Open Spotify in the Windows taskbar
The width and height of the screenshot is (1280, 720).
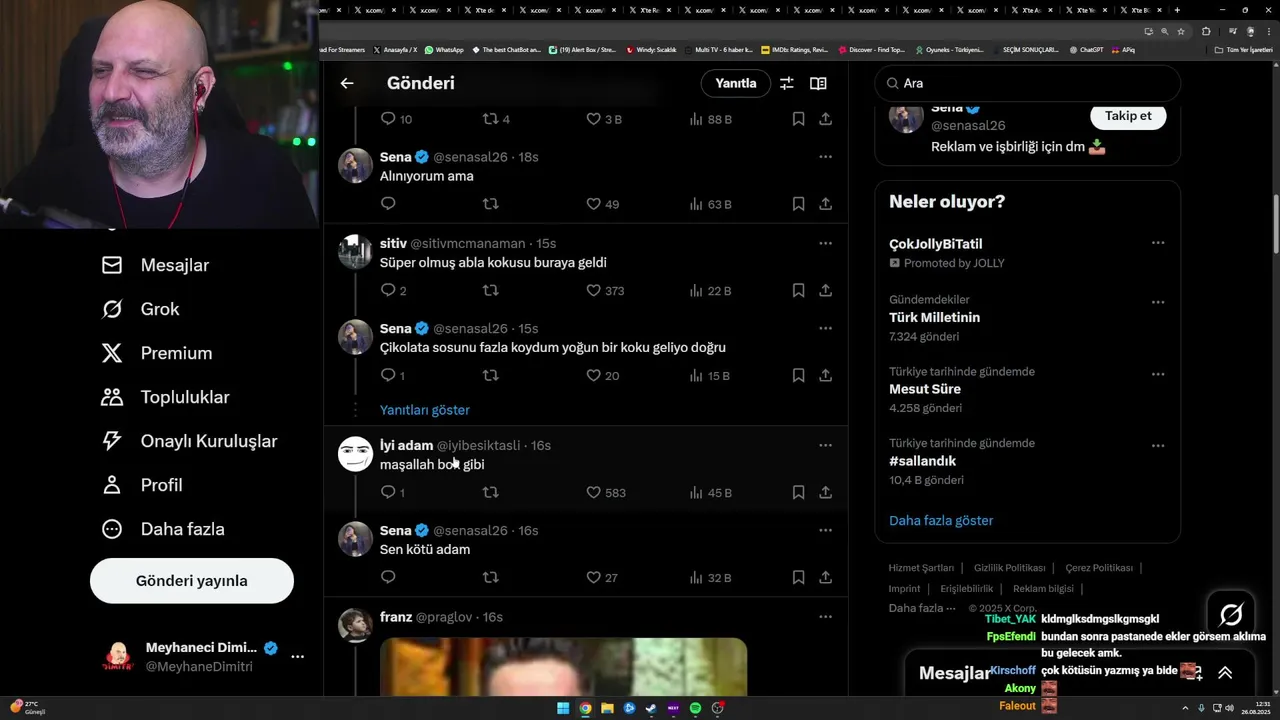tap(695, 708)
